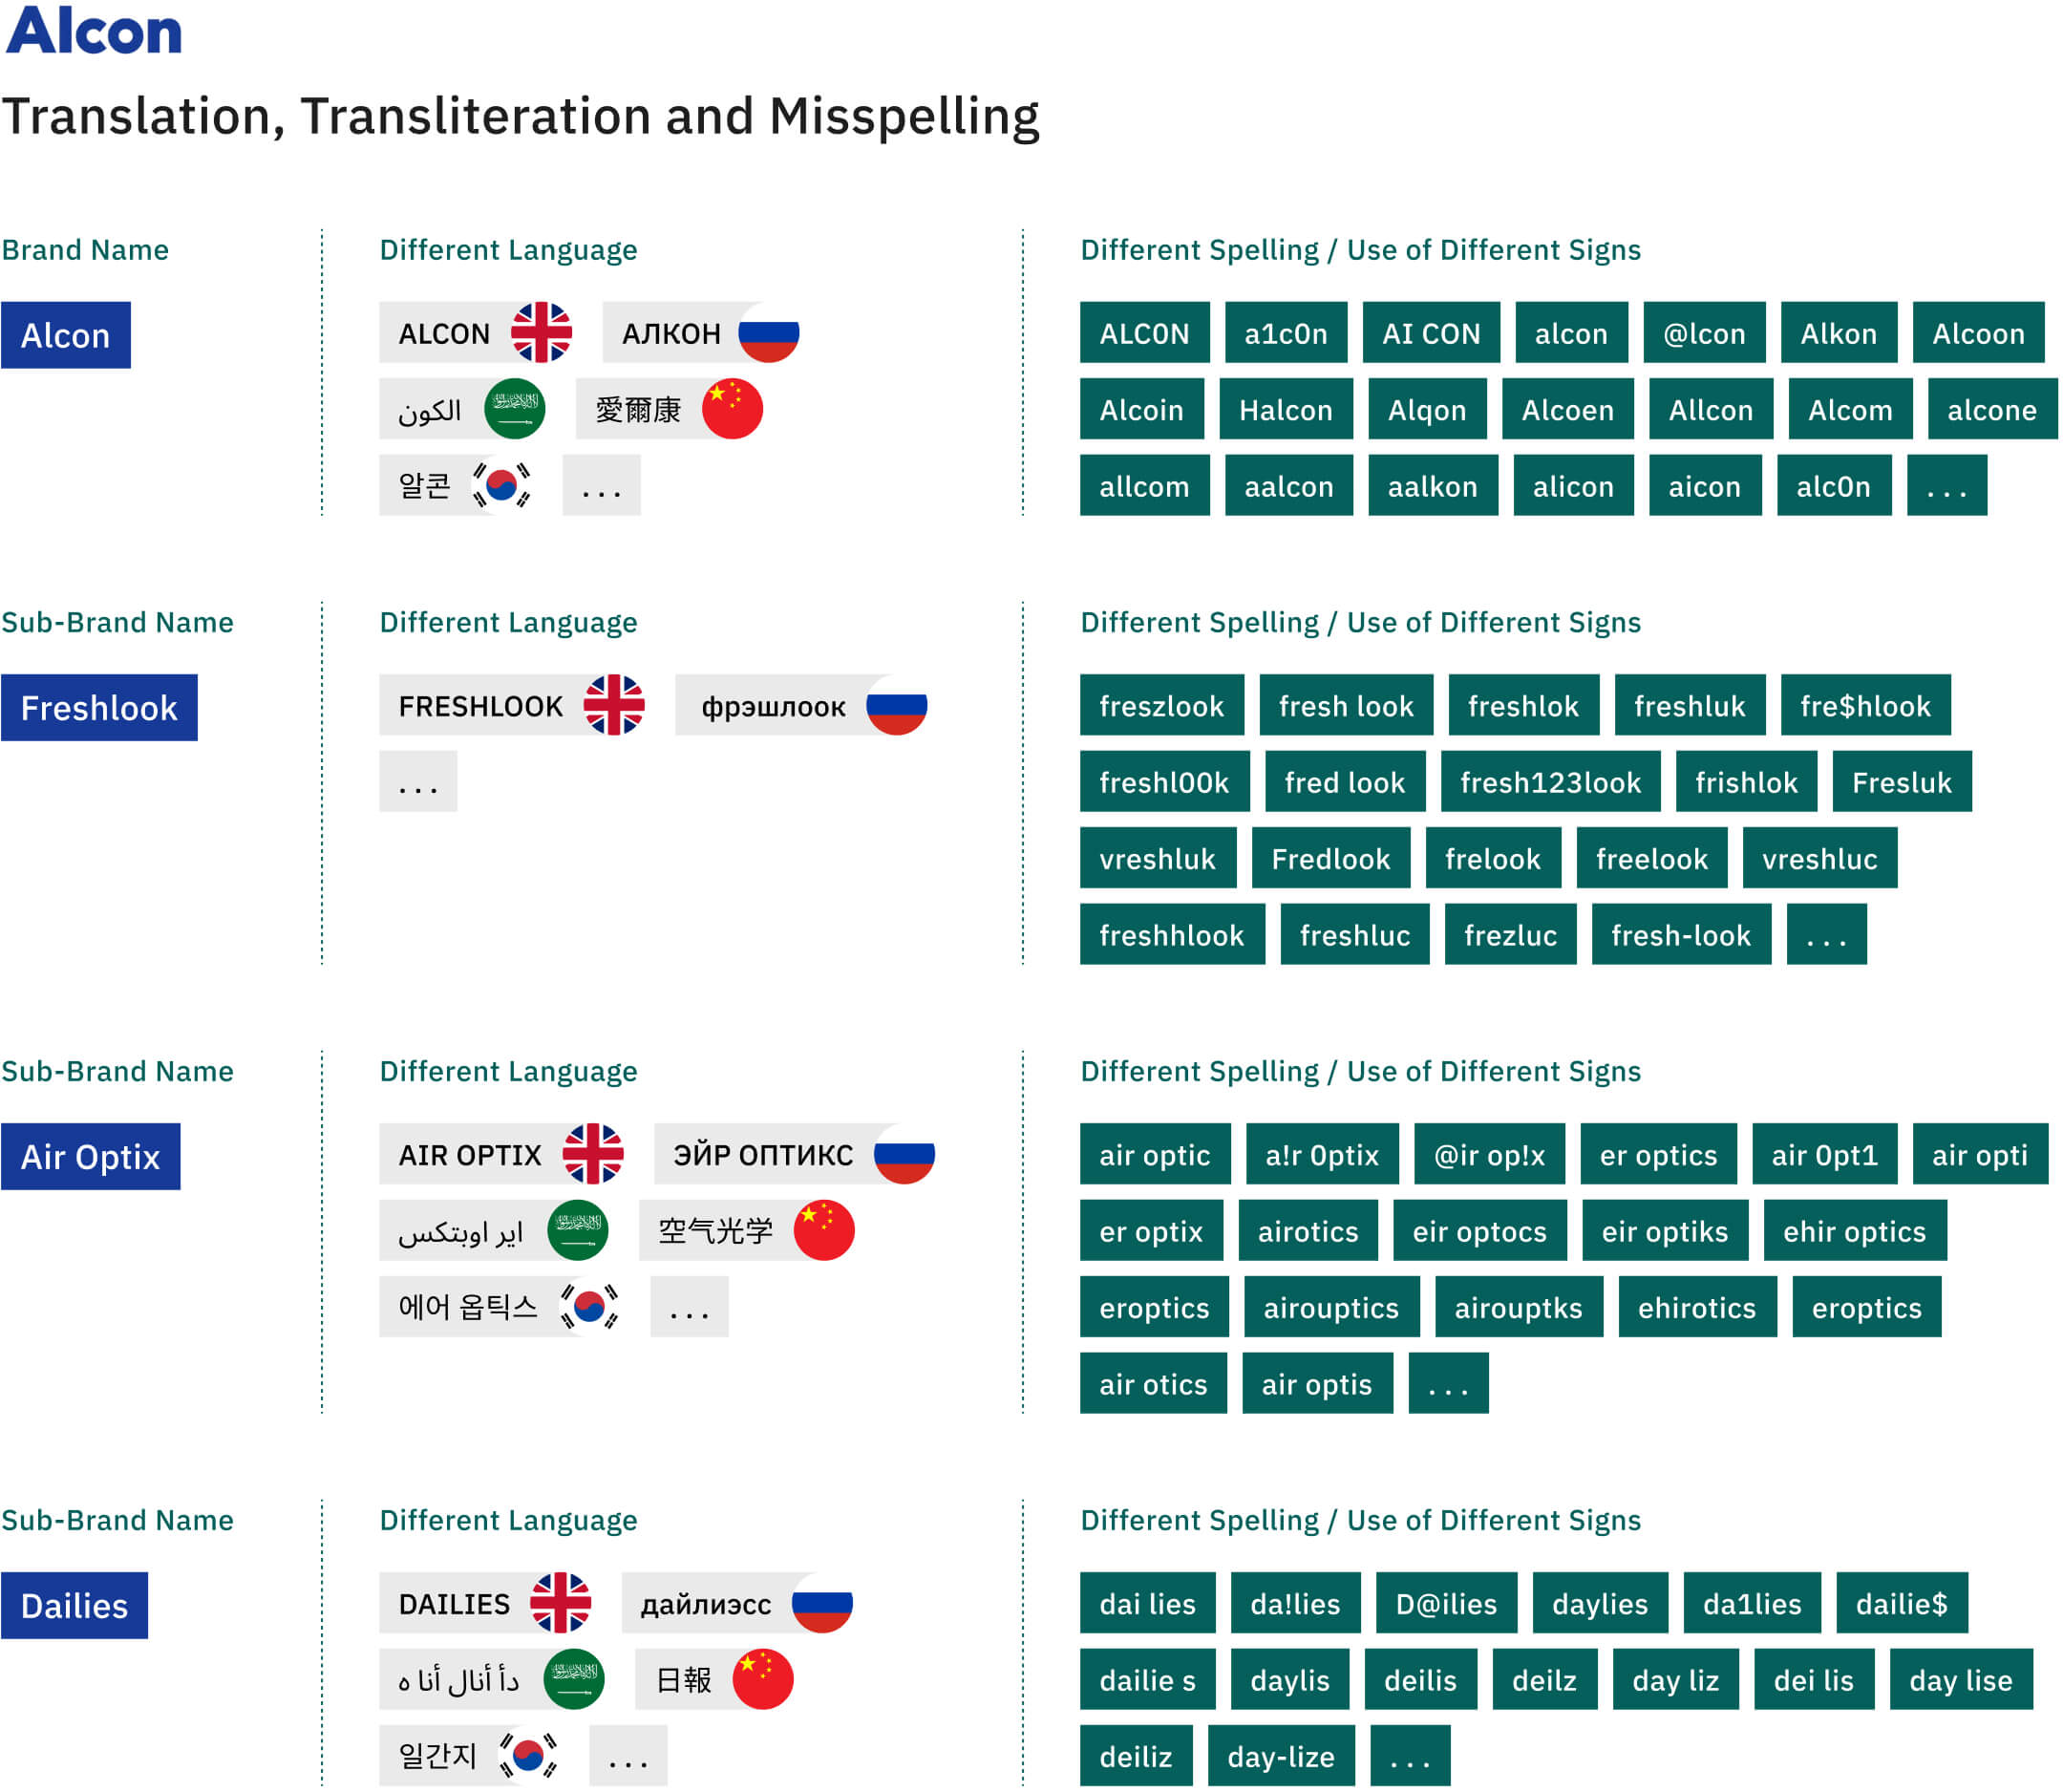This screenshot has width=2063, height=1792.
Task: Click the Korean flag beside 일간지
Action: [x=528, y=1754]
